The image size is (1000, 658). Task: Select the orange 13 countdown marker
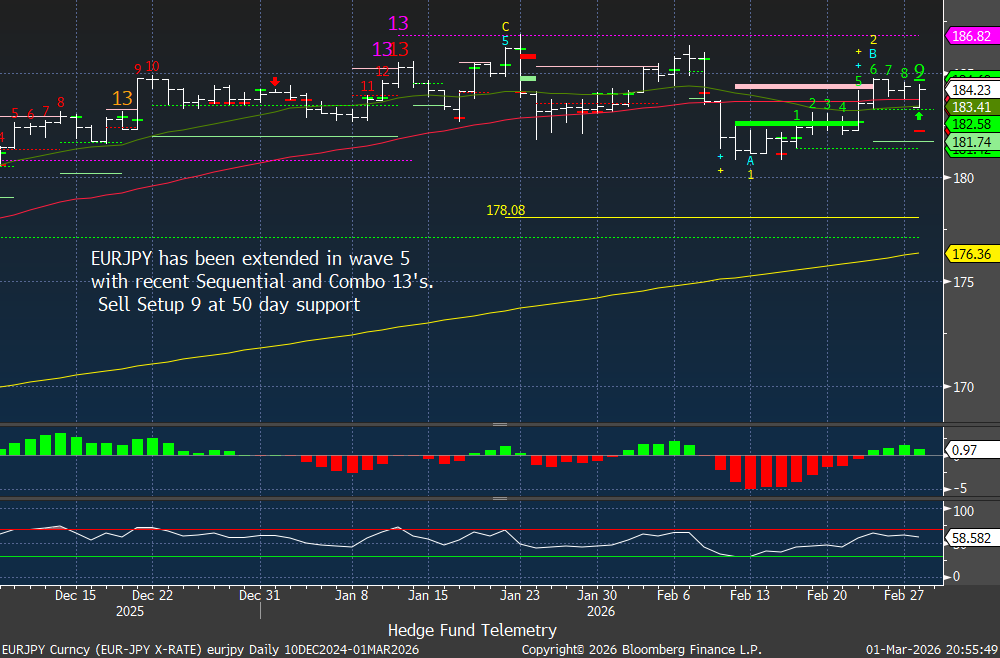122,98
